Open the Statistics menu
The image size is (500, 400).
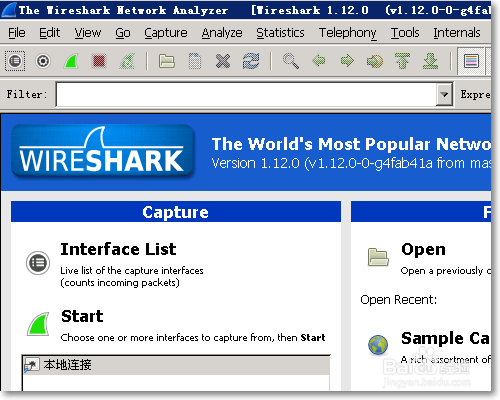click(280, 33)
